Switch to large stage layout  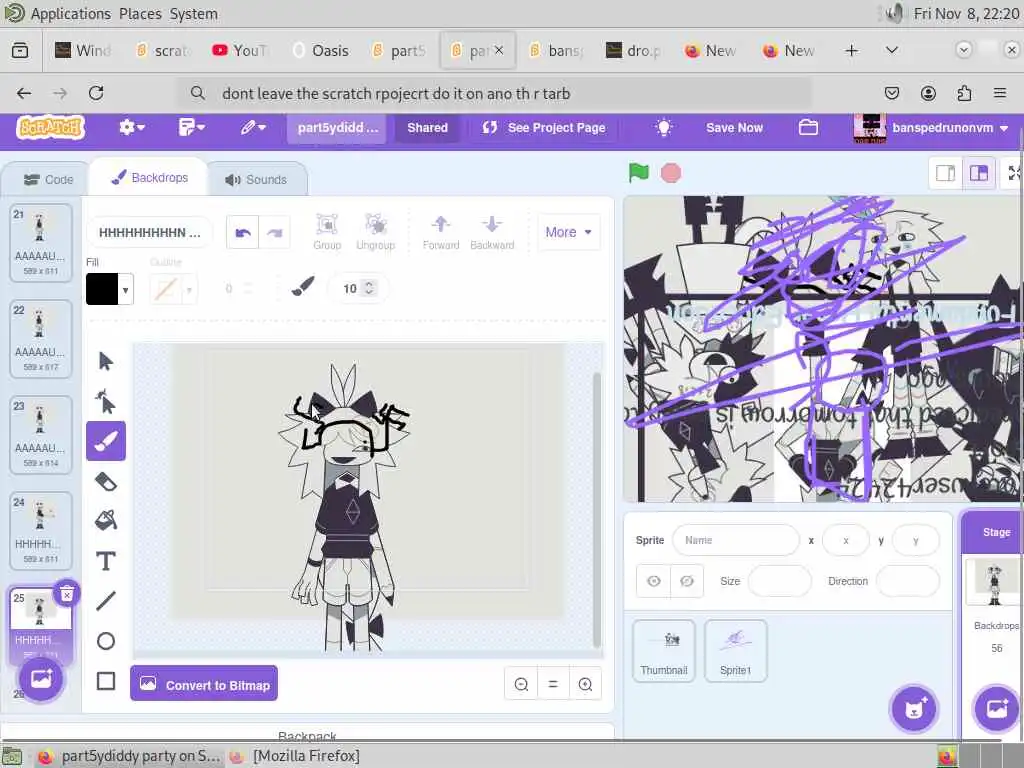[x=978, y=173]
